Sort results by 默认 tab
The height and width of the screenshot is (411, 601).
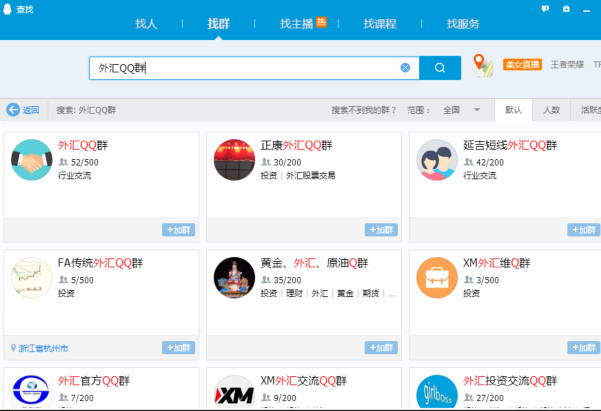[514, 110]
